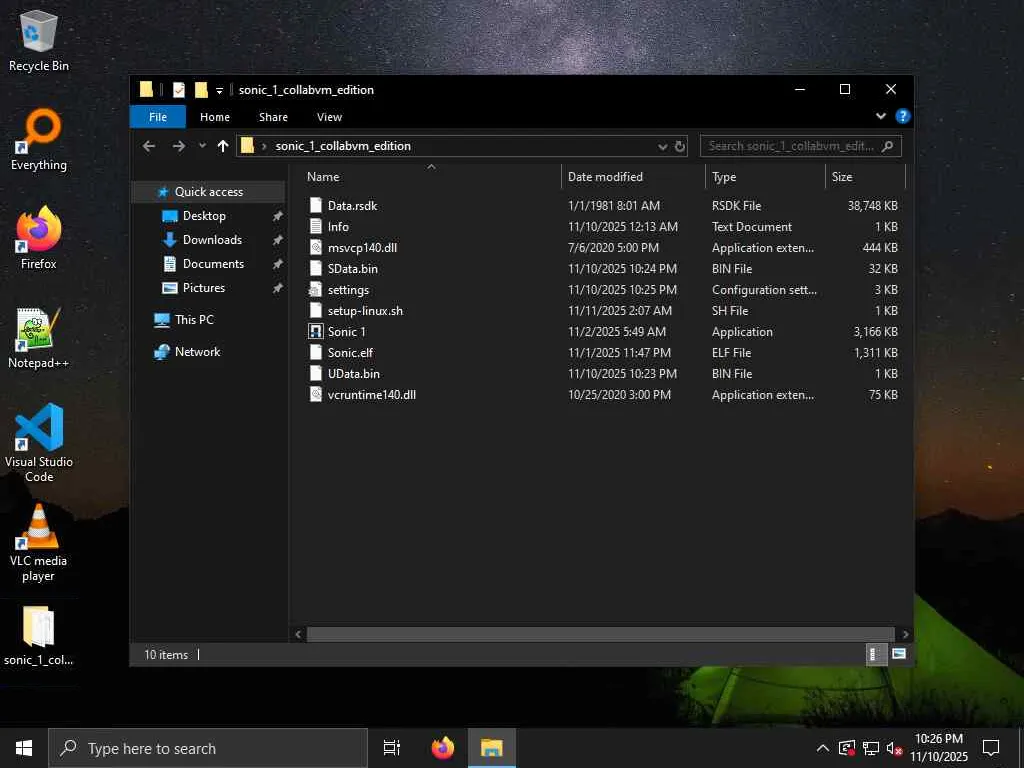Go up one folder level
Screen dimensions: 1024x768
click(x=223, y=146)
